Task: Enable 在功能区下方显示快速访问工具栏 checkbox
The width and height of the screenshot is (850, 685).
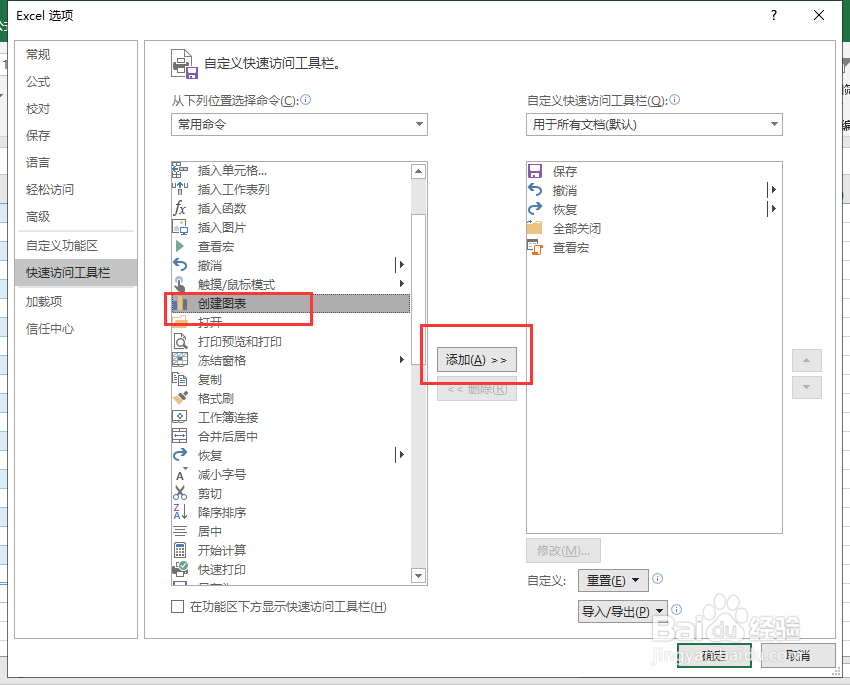Action: tap(177, 606)
